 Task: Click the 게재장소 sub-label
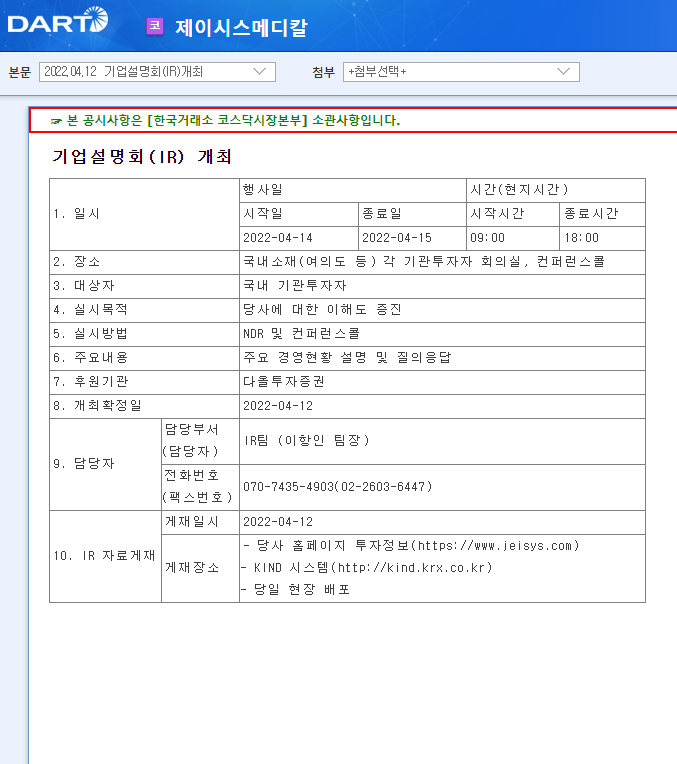point(200,568)
